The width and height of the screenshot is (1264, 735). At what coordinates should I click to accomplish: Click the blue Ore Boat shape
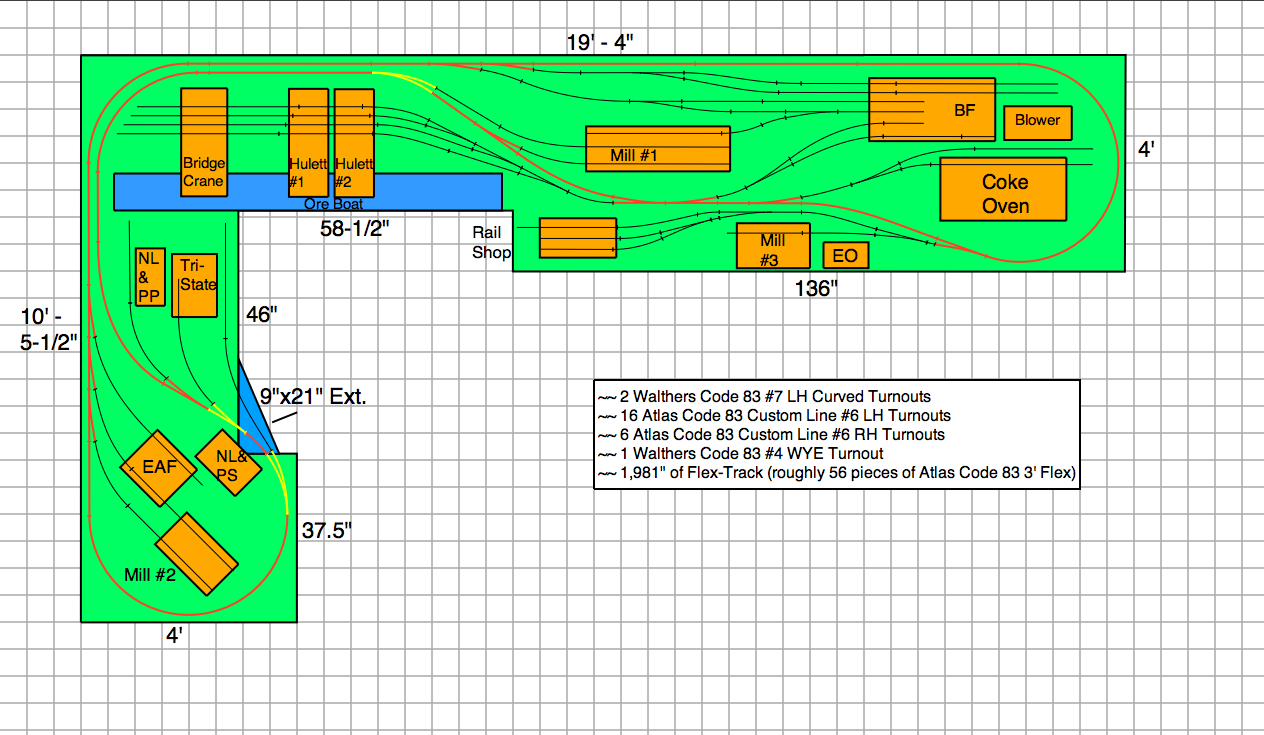[440, 191]
